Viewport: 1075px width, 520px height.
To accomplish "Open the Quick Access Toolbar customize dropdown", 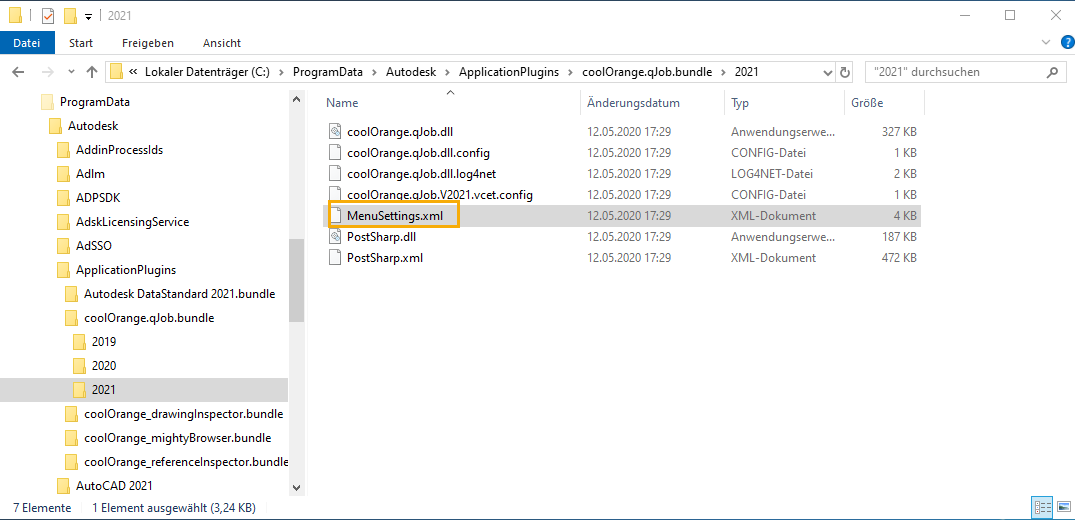I will pos(88,16).
